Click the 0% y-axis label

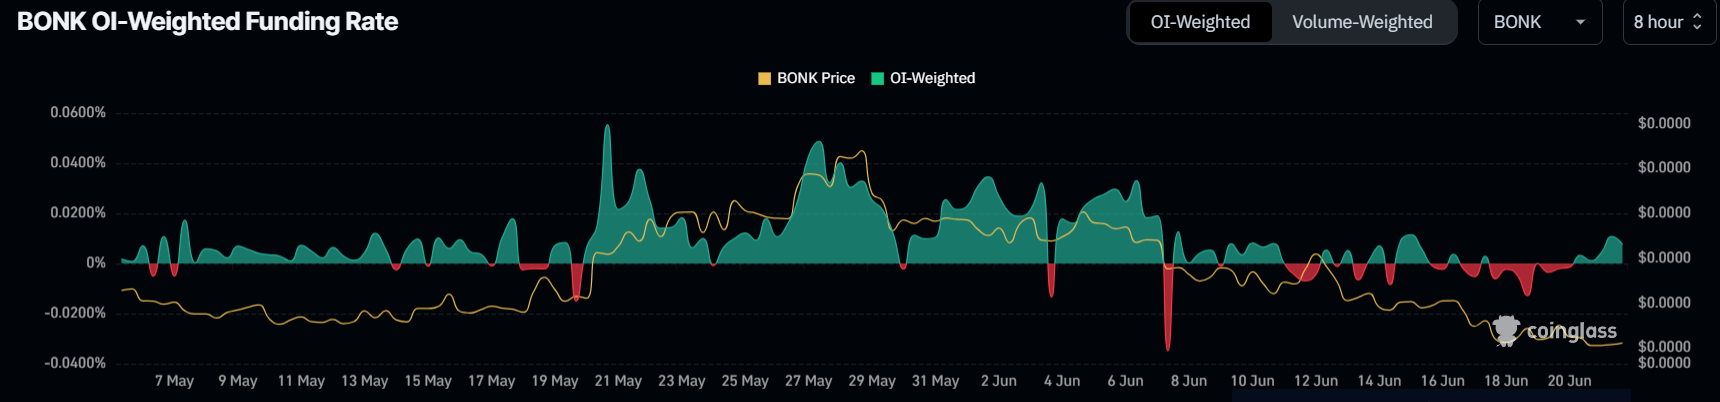coord(96,262)
